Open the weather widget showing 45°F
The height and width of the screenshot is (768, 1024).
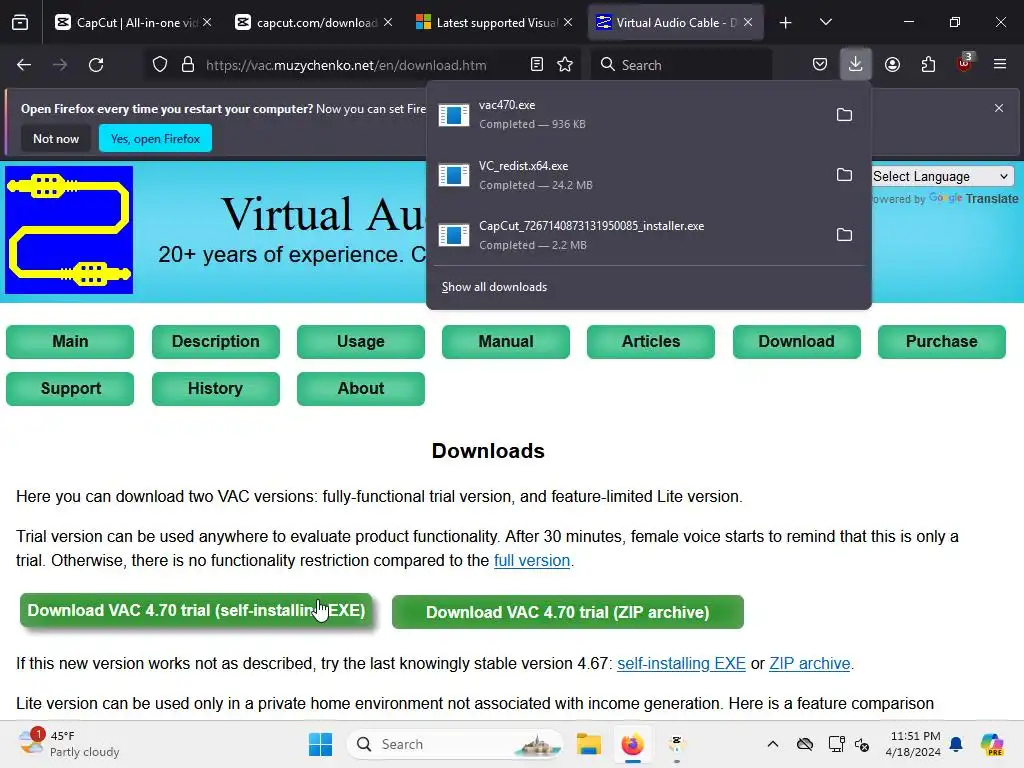(x=69, y=744)
